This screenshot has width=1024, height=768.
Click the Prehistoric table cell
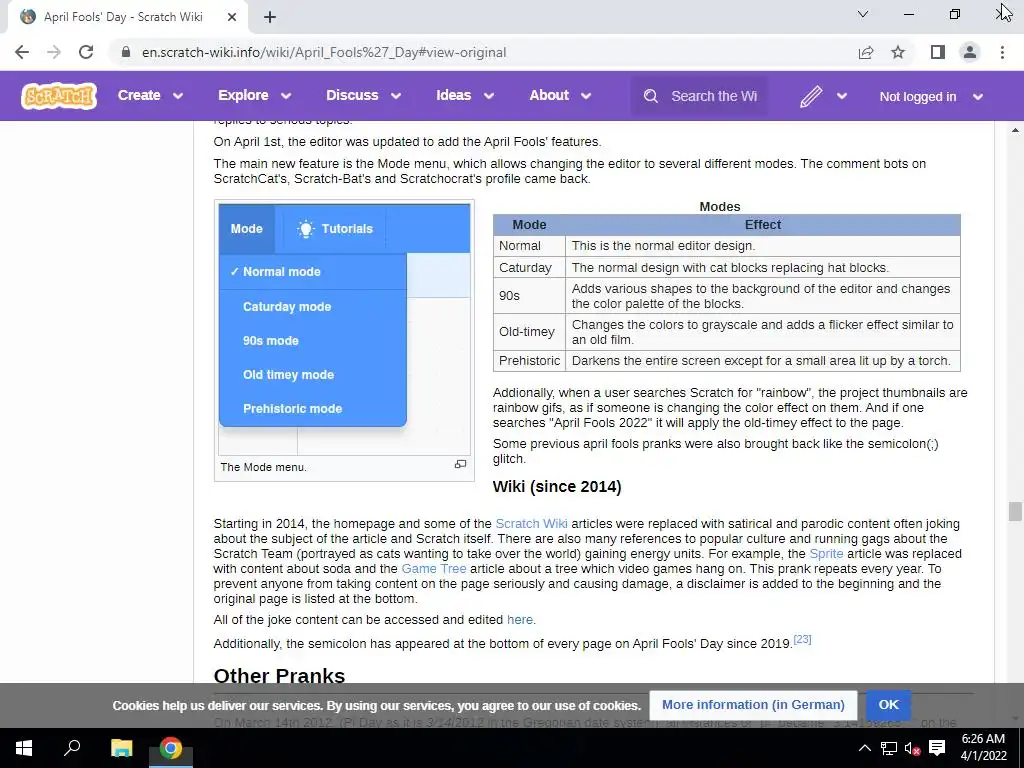[529, 360]
